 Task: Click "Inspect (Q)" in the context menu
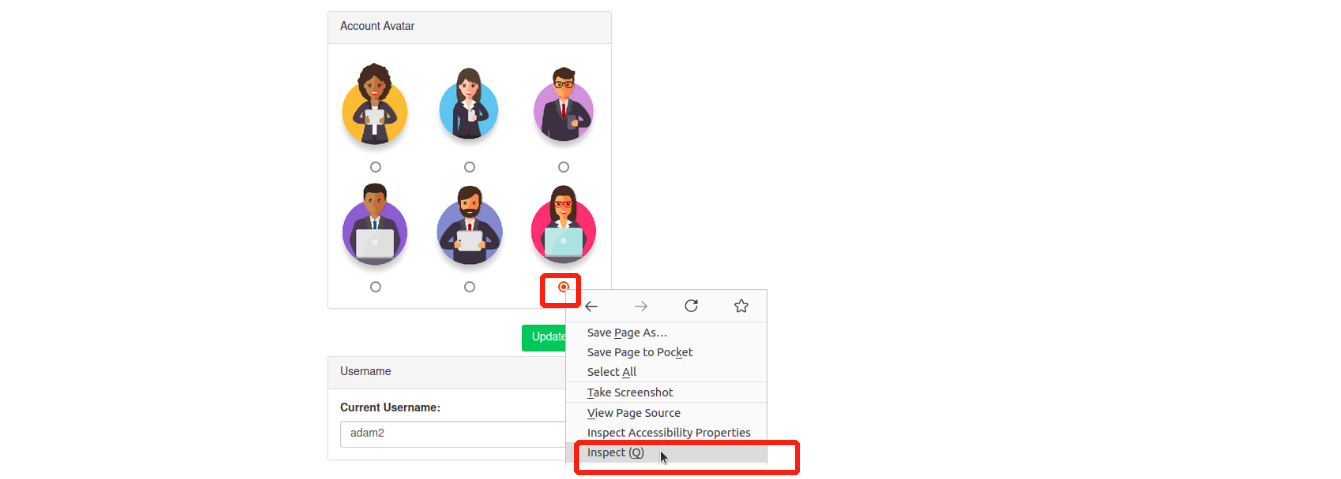[615, 453]
